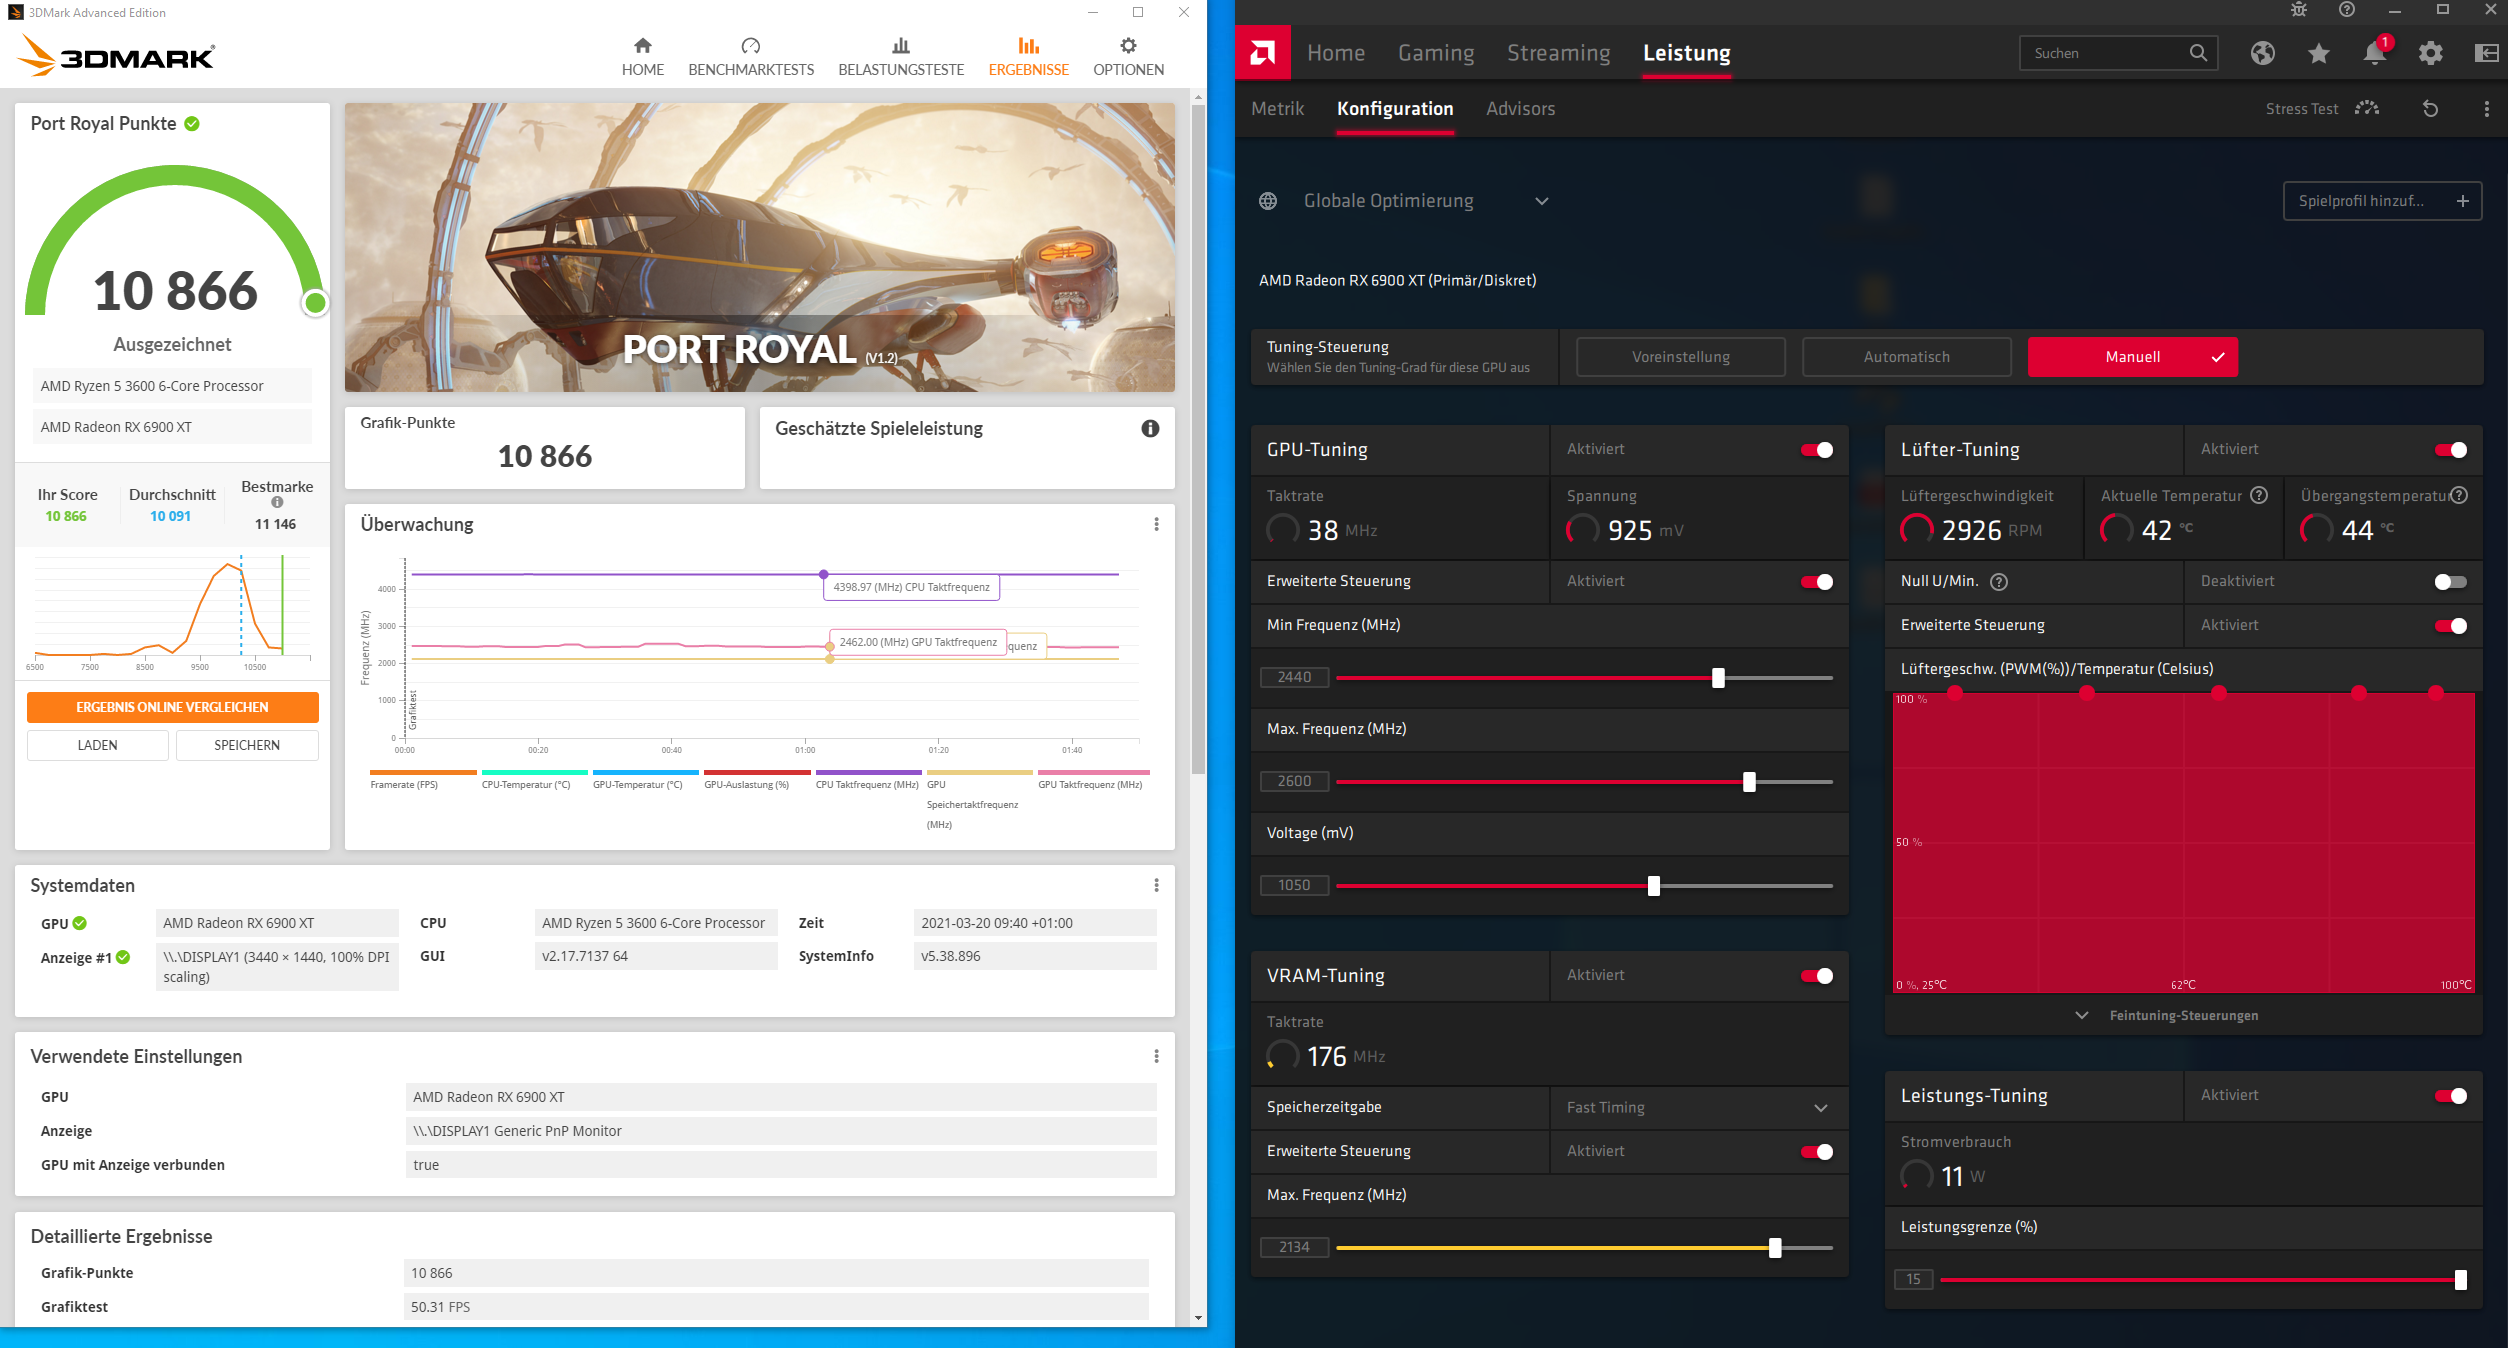The width and height of the screenshot is (2508, 1348).
Task: Click the AMD Radeon logo icon
Action: (1262, 52)
